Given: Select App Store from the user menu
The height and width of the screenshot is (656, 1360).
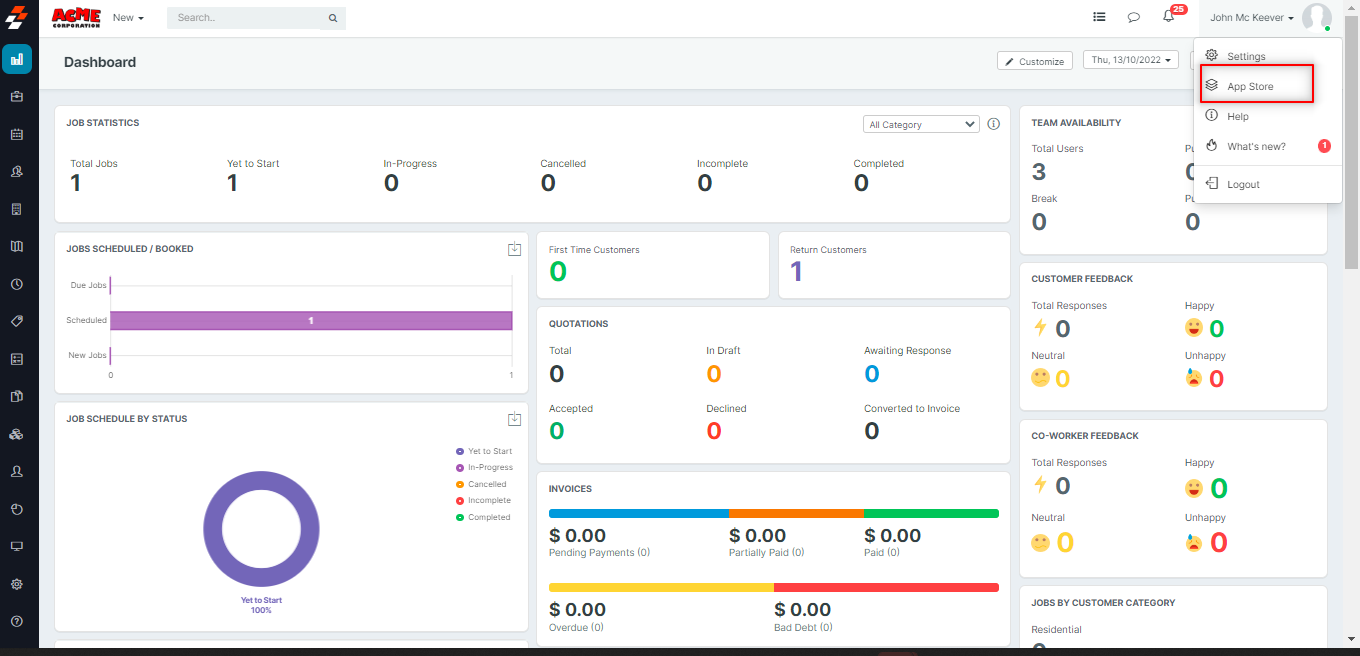Looking at the screenshot, I should click(1250, 86).
